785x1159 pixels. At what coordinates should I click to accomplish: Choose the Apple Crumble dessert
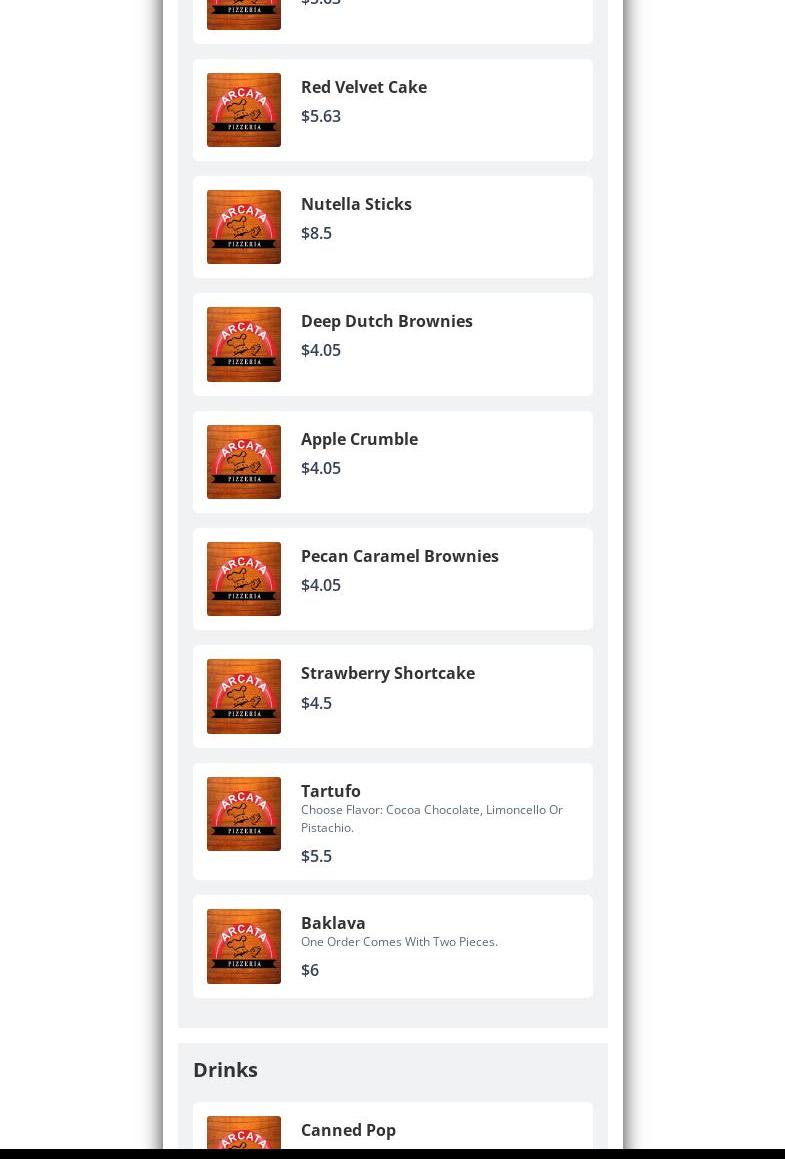(x=392, y=462)
